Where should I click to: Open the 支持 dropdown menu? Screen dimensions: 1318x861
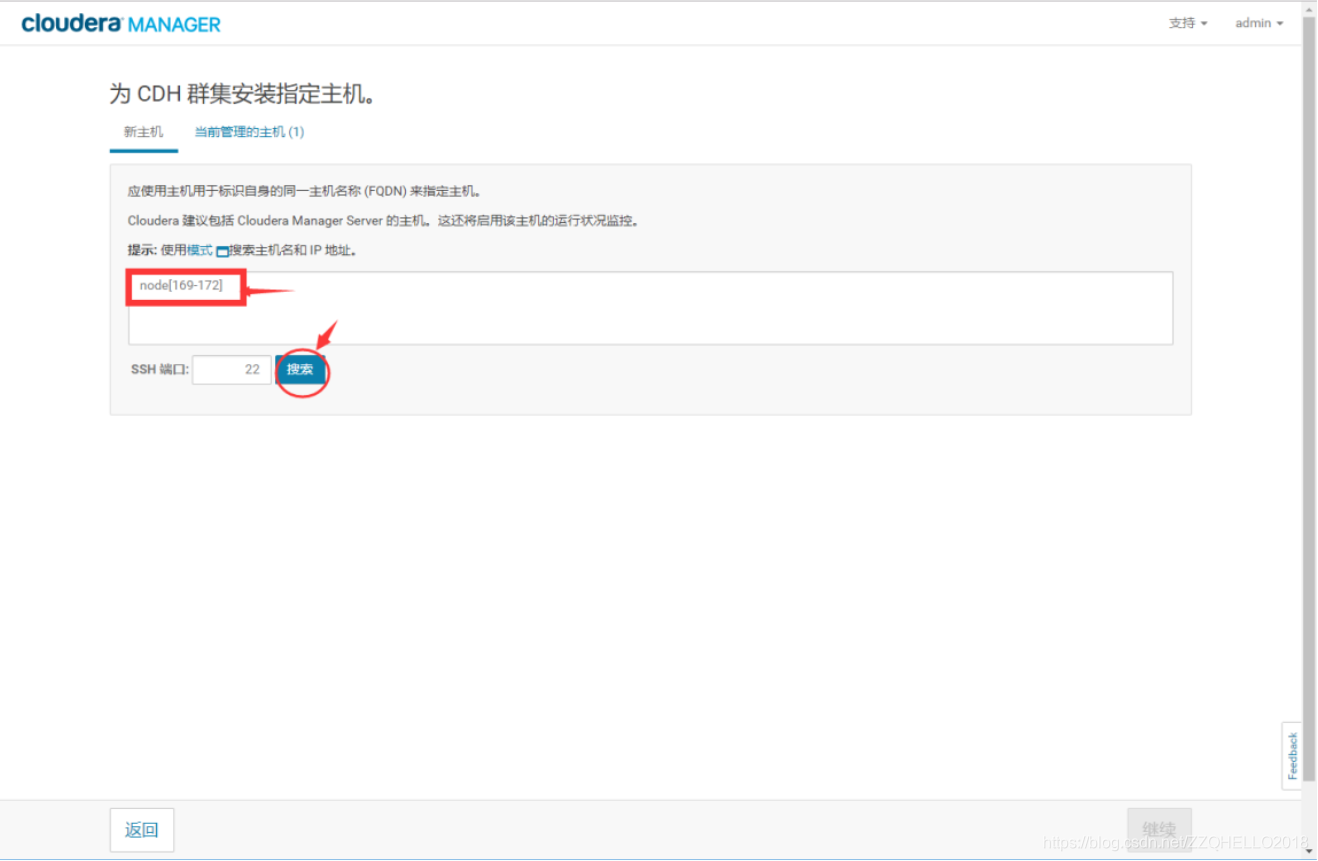pos(1188,23)
